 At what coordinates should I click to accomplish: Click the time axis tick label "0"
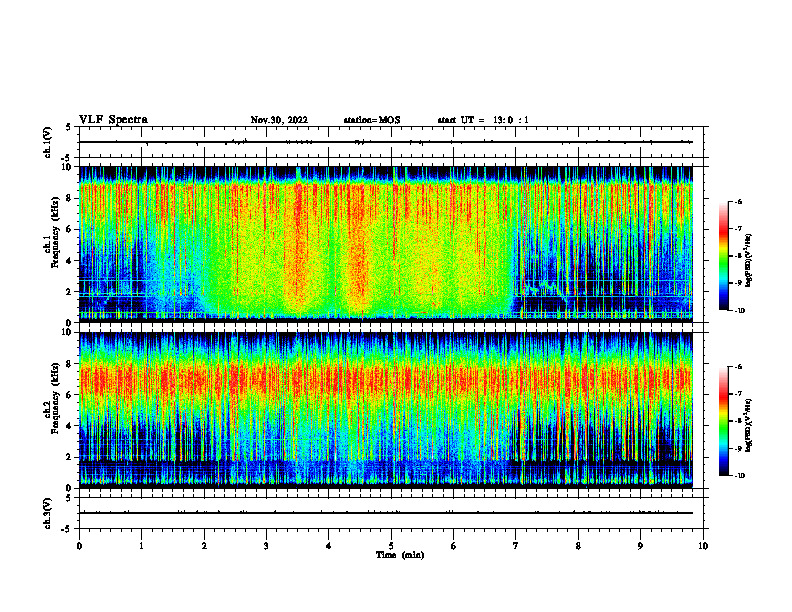(79, 546)
